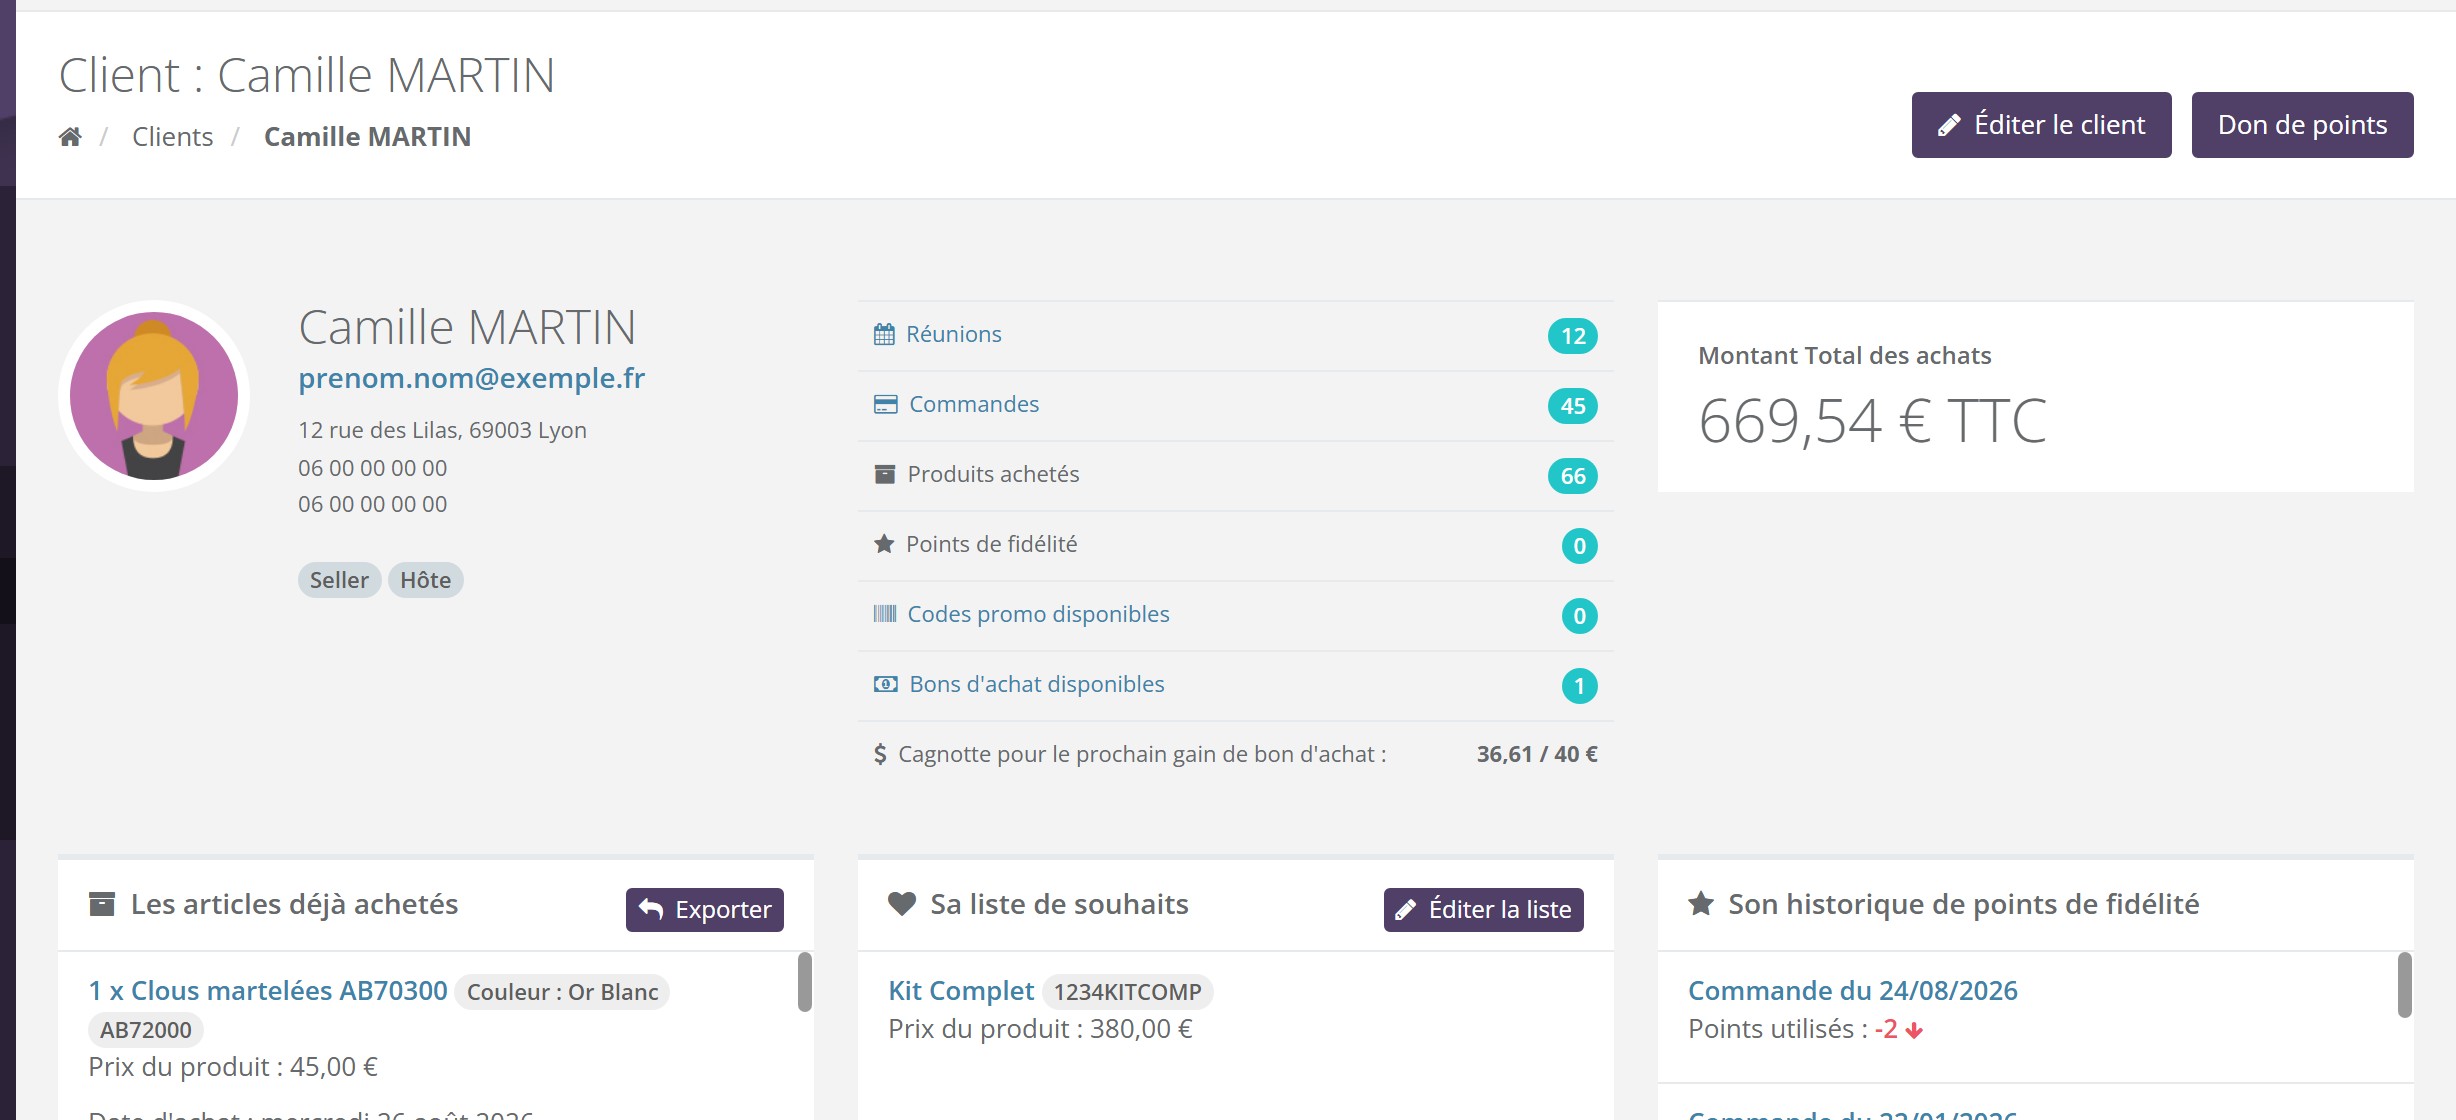Click the archive box icon beside Produits achetés
This screenshot has height=1120, width=2456.
(x=884, y=474)
